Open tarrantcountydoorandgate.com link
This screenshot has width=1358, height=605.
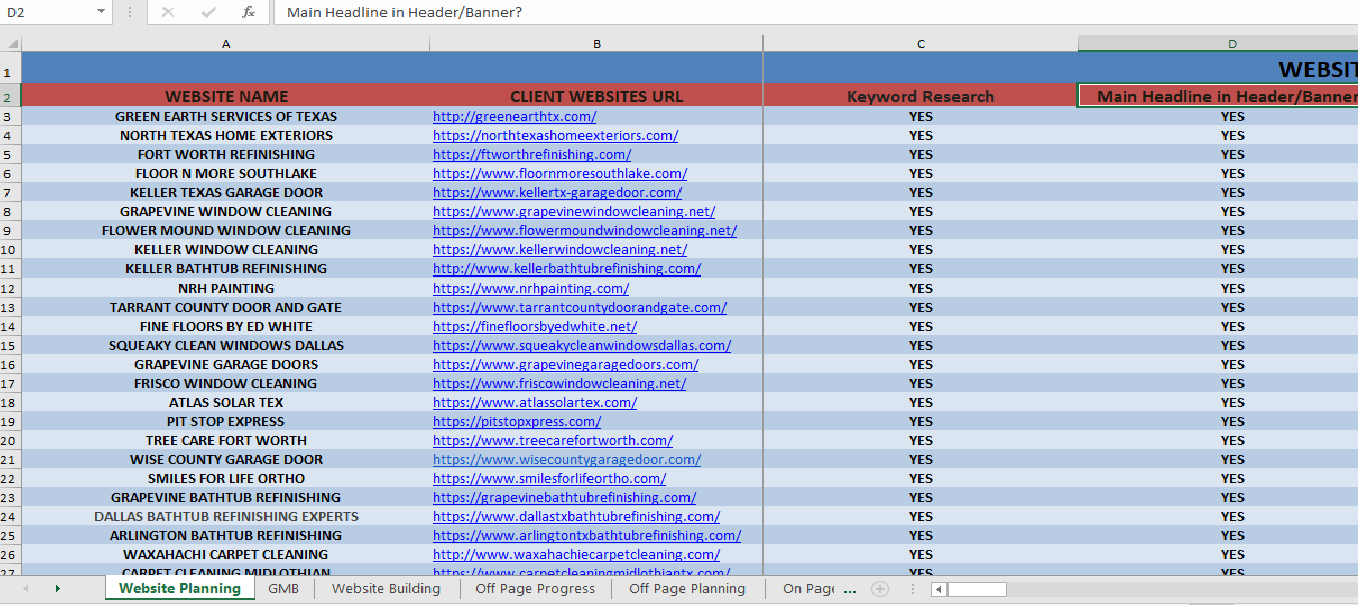point(580,307)
